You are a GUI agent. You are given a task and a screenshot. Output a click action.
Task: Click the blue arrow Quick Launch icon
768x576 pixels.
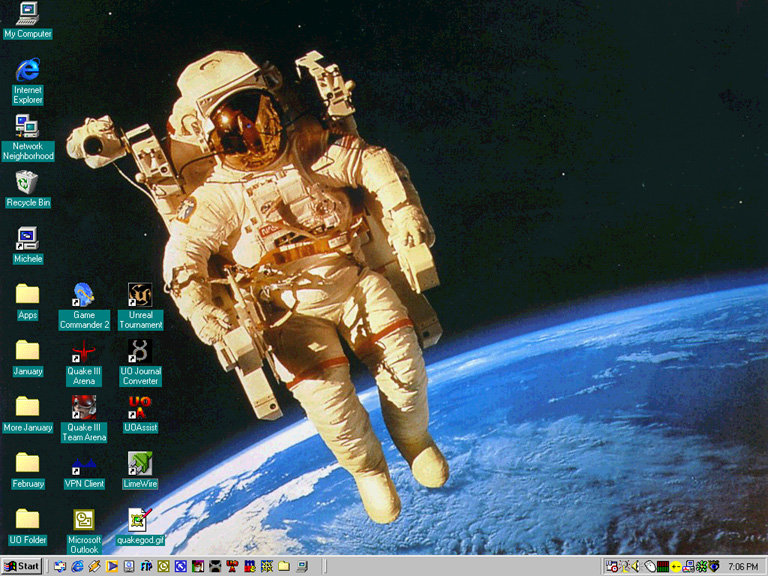(181, 566)
